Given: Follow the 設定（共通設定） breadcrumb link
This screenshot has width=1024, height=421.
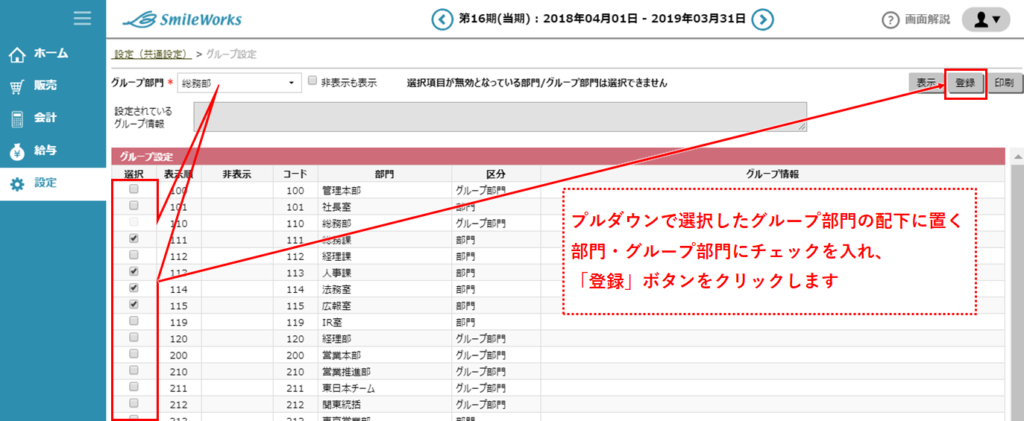Looking at the screenshot, I should point(152,54).
